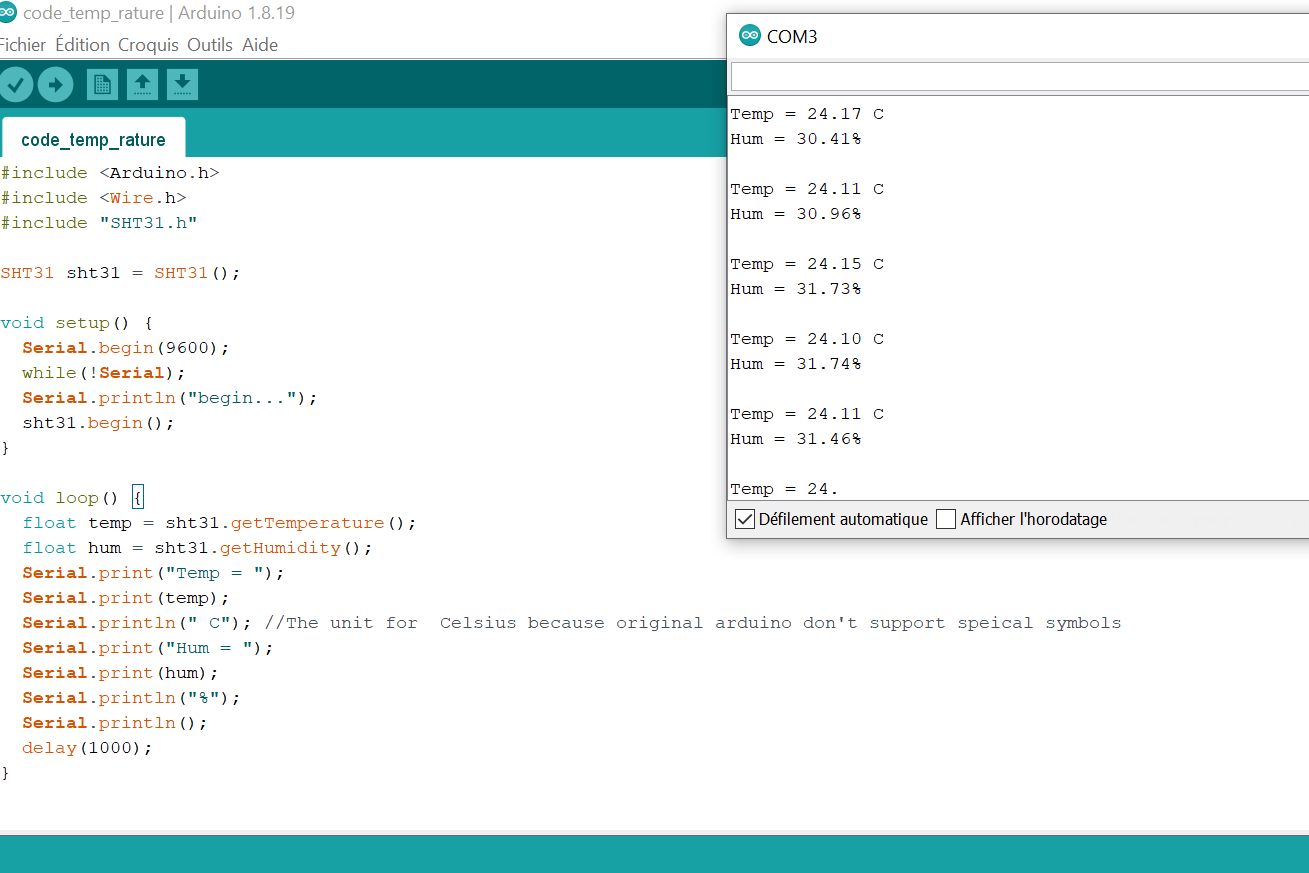Enable the Afficher l'horodatage checkbox

click(946, 519)
